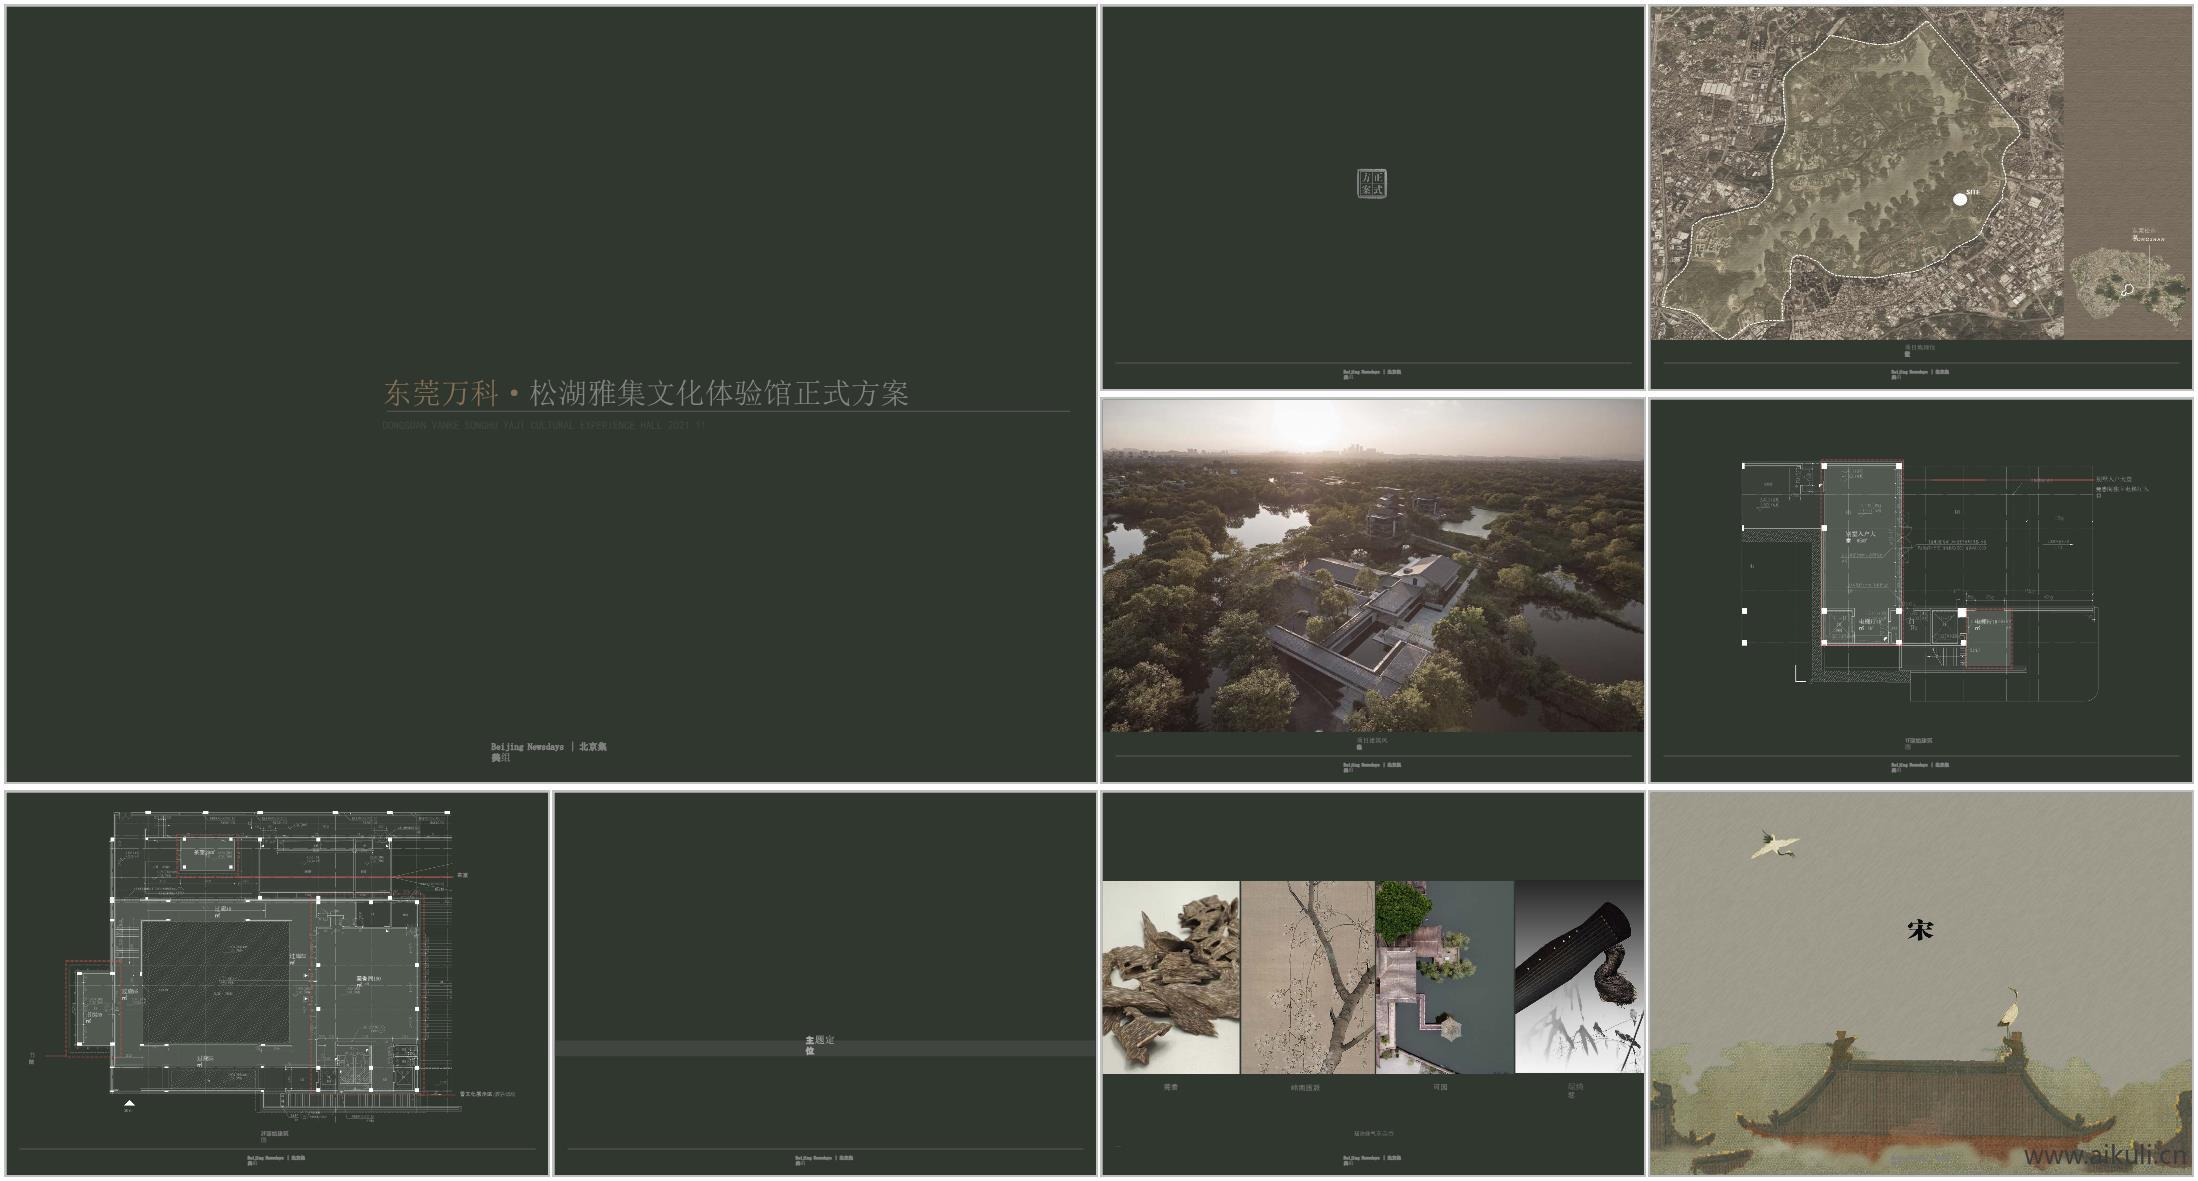2198x1181 pixels.
Task: Click the aerial garden pavilion image
Action: [1443, 977]
